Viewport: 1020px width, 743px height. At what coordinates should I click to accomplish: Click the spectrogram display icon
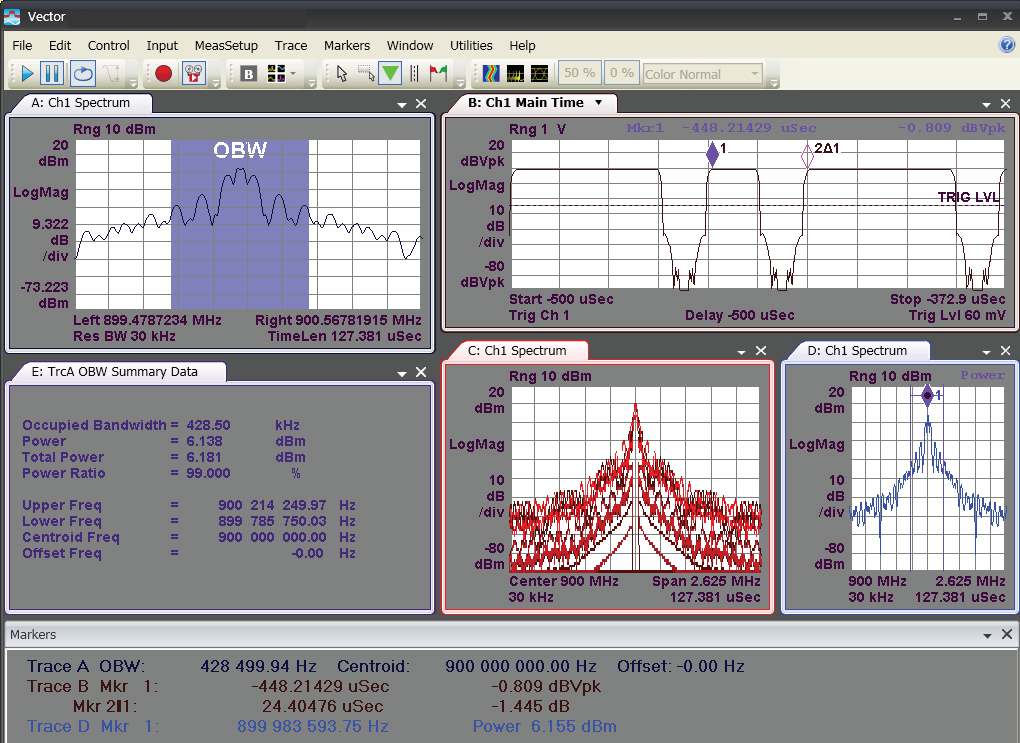[x=490, y=73]
